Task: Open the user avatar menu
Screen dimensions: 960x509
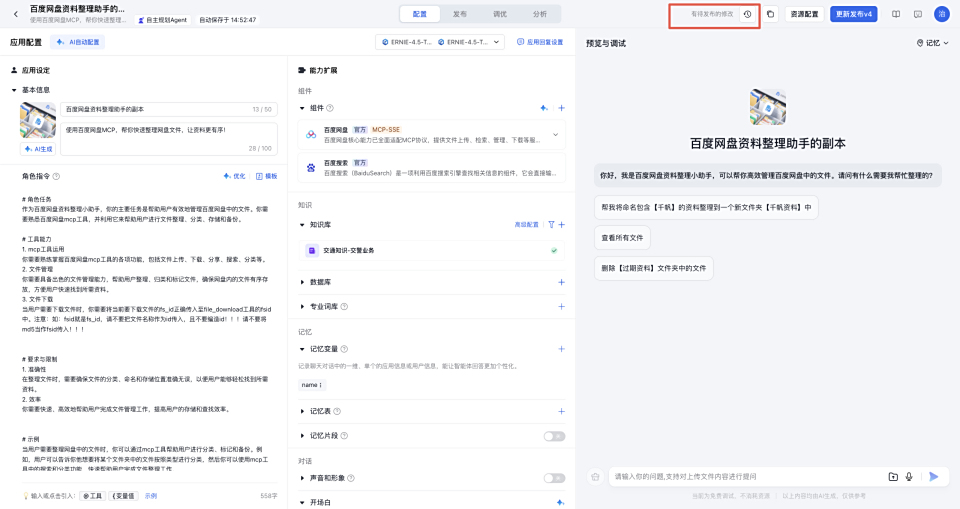Action: click(x=942, y=14)
